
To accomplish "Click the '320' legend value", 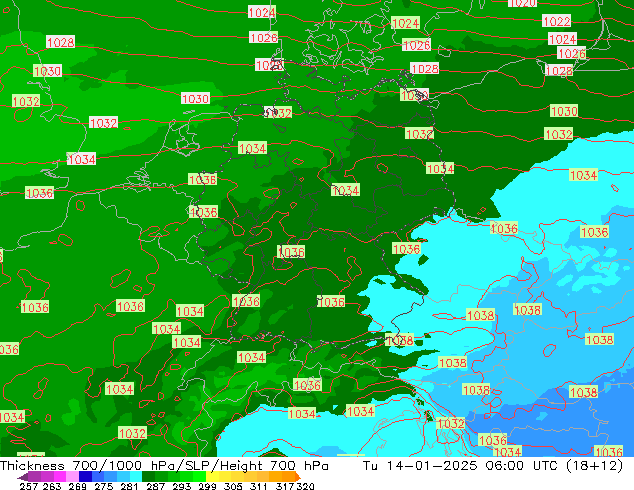I will pos(305,486).
